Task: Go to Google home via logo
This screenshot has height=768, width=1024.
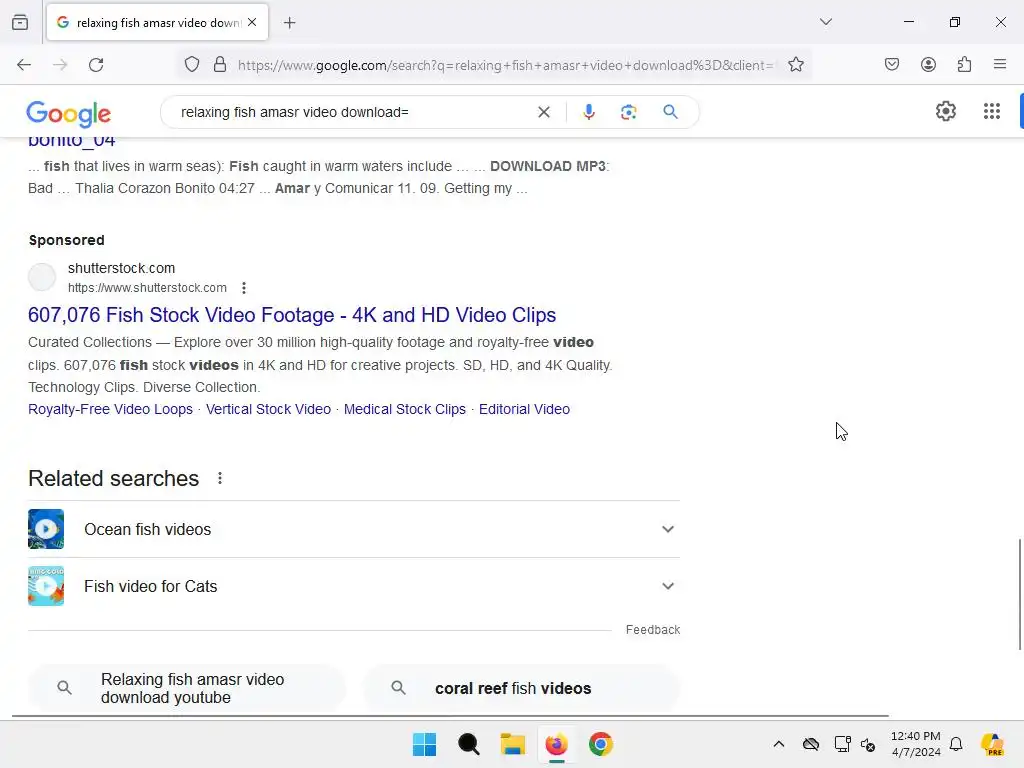Action: click(x=69, y=114)
